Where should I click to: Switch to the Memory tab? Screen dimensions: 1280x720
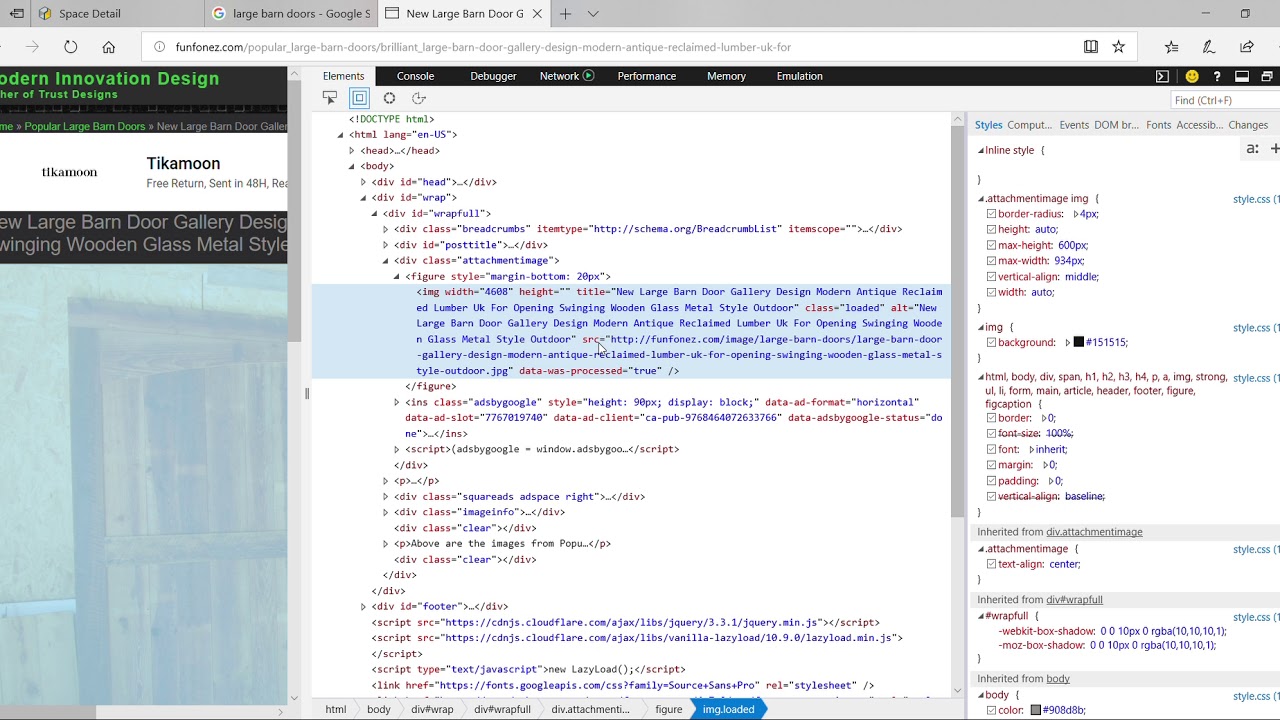(x=726, y=76)
